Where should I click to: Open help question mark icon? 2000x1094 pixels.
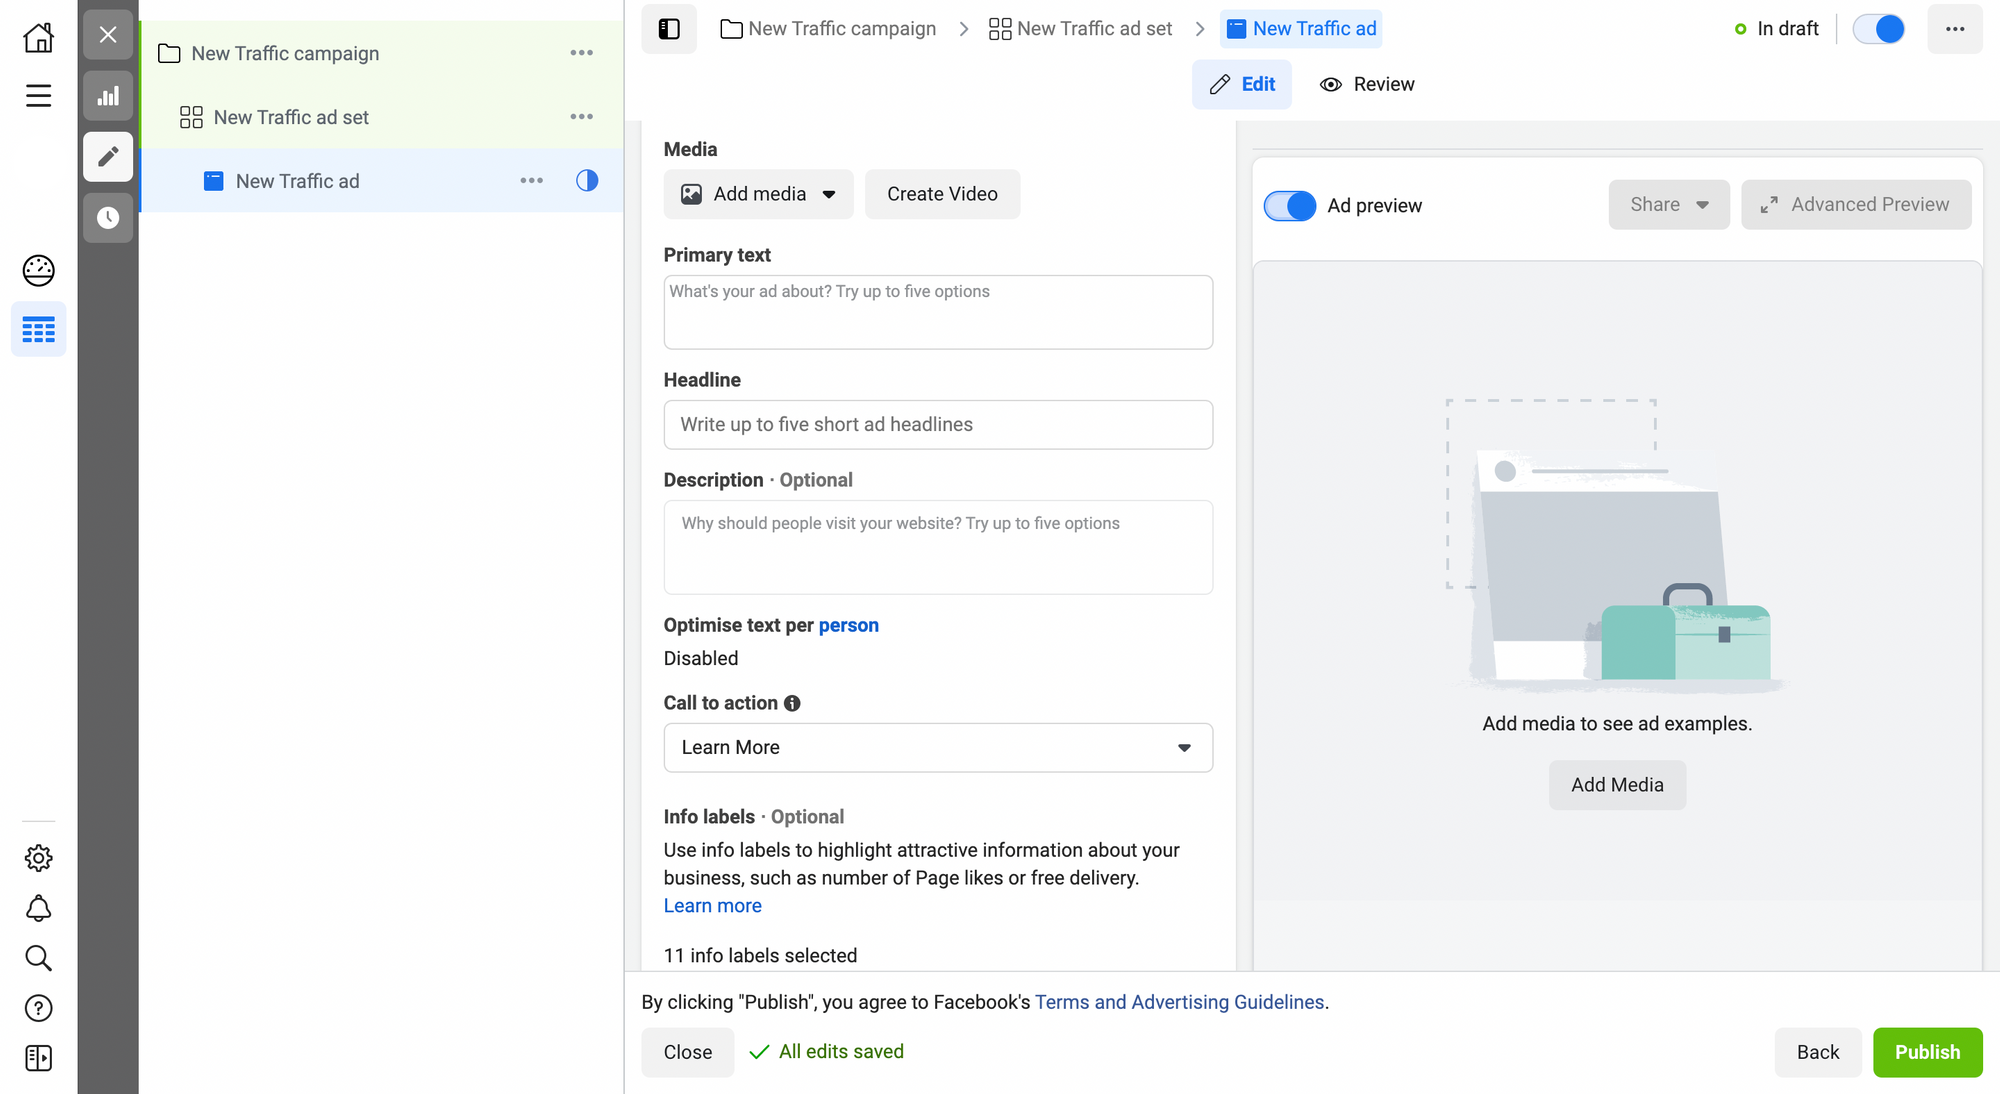38,1008
